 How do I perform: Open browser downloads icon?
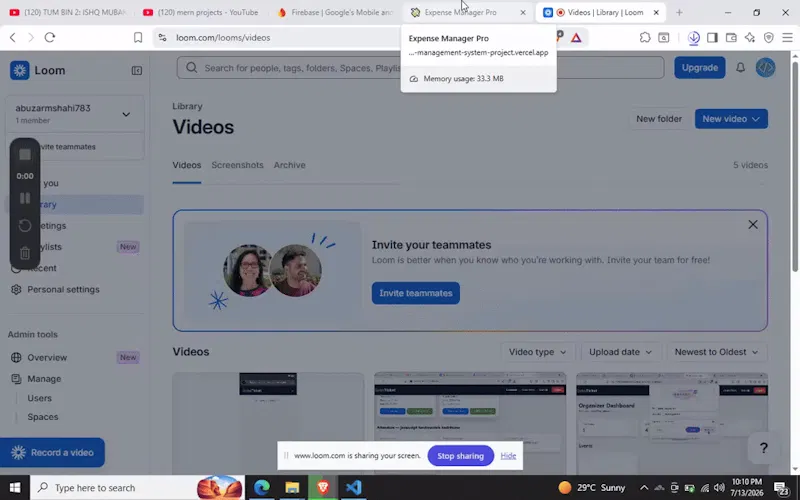point(693,38)
